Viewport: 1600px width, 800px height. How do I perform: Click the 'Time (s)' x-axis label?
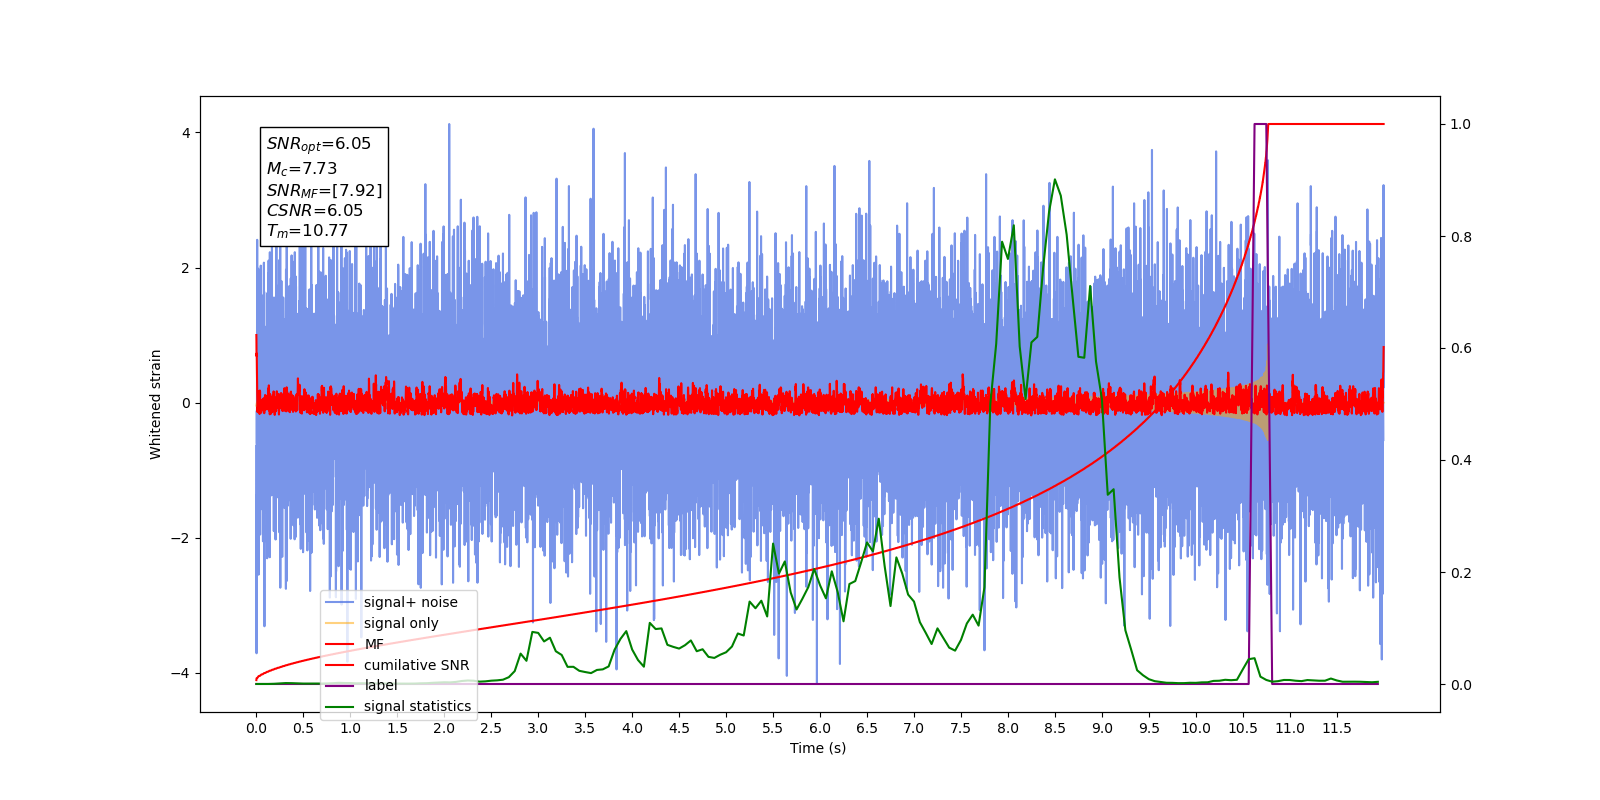pyautogui.click(x=818, y=748)
